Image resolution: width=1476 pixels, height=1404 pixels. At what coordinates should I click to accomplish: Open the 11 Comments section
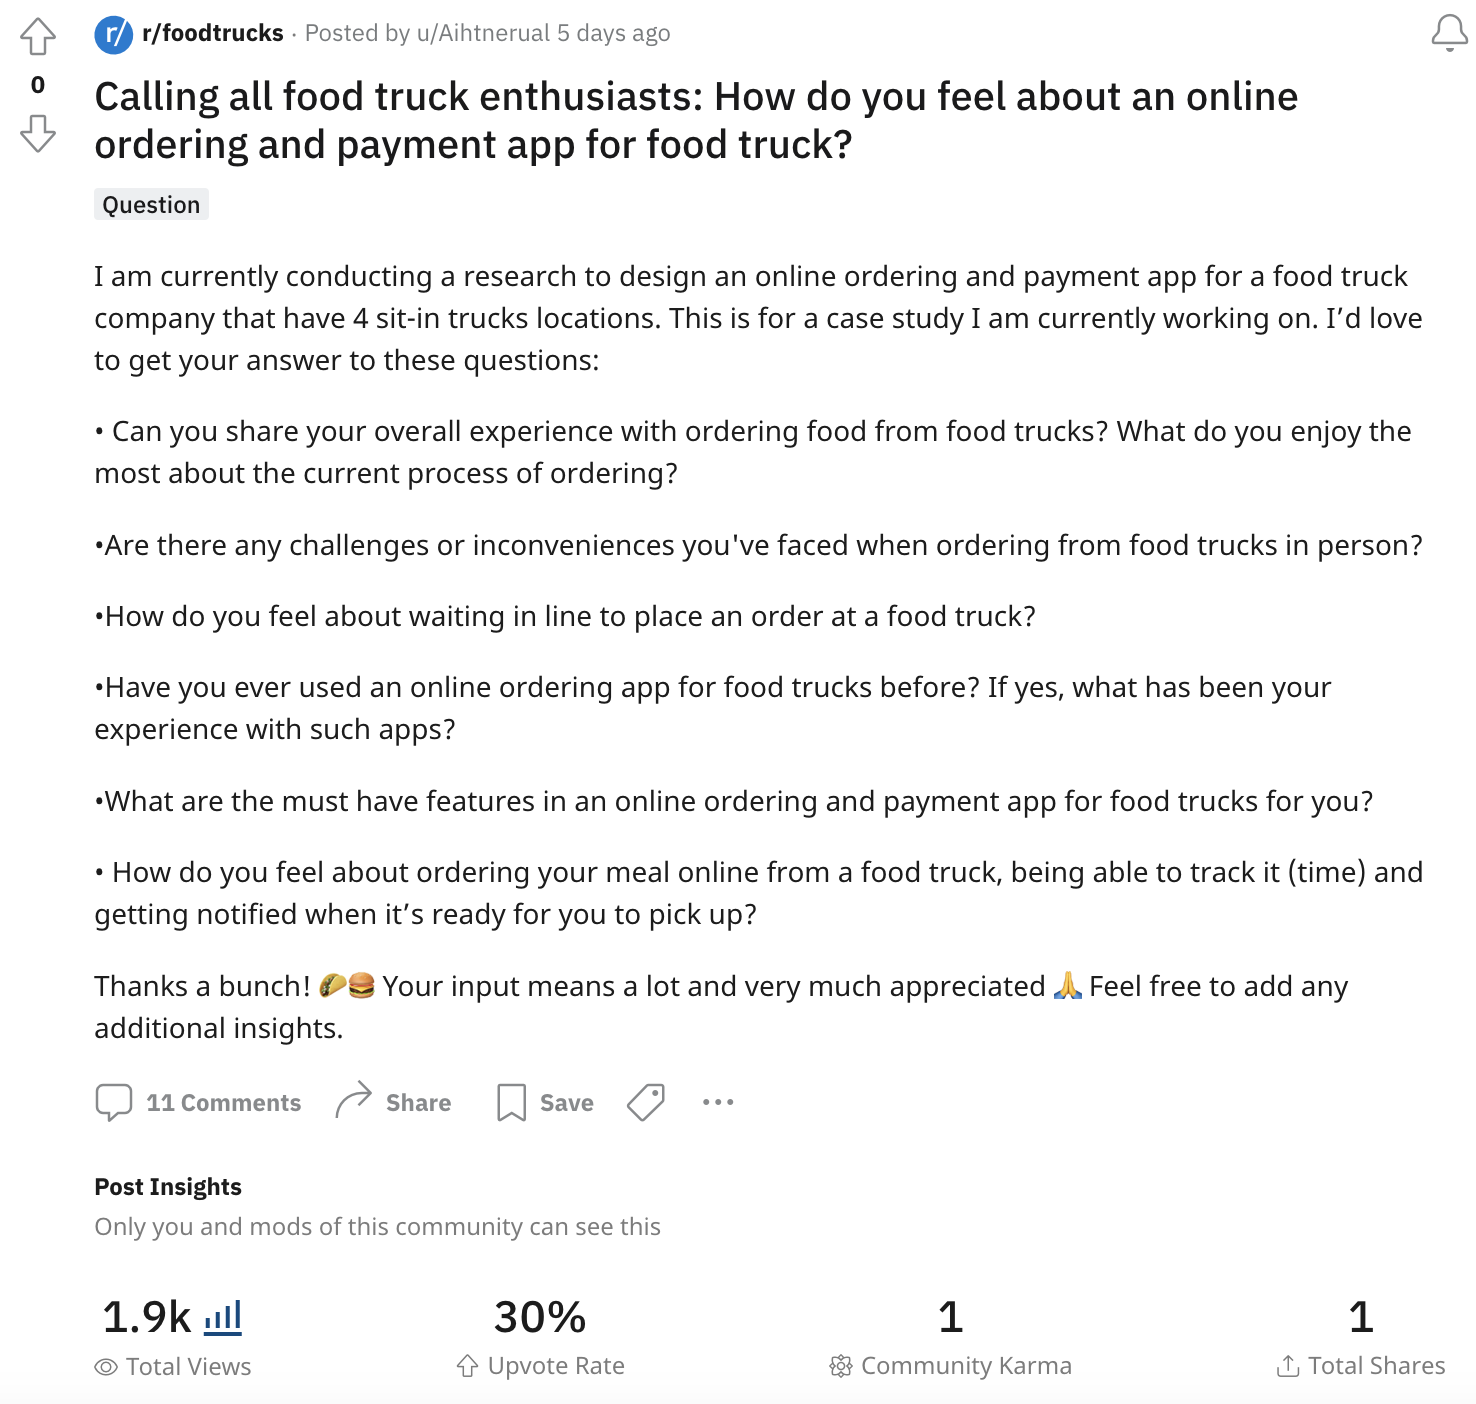[223, 1103]
